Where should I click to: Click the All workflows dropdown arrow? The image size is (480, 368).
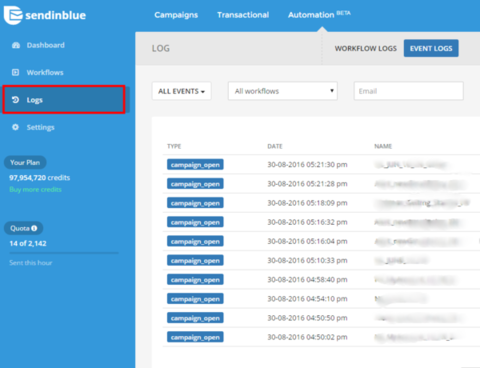point(332,91)
